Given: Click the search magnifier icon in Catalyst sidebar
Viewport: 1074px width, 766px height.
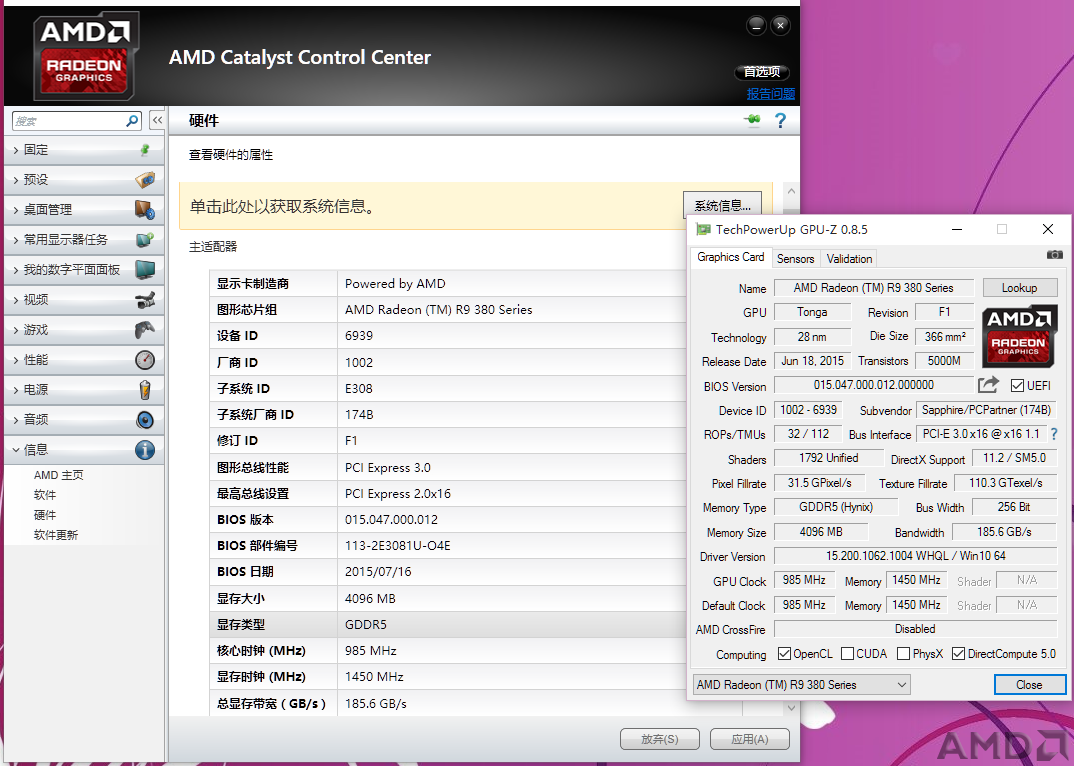Looking at the screenshot, I should pos(132,121).
